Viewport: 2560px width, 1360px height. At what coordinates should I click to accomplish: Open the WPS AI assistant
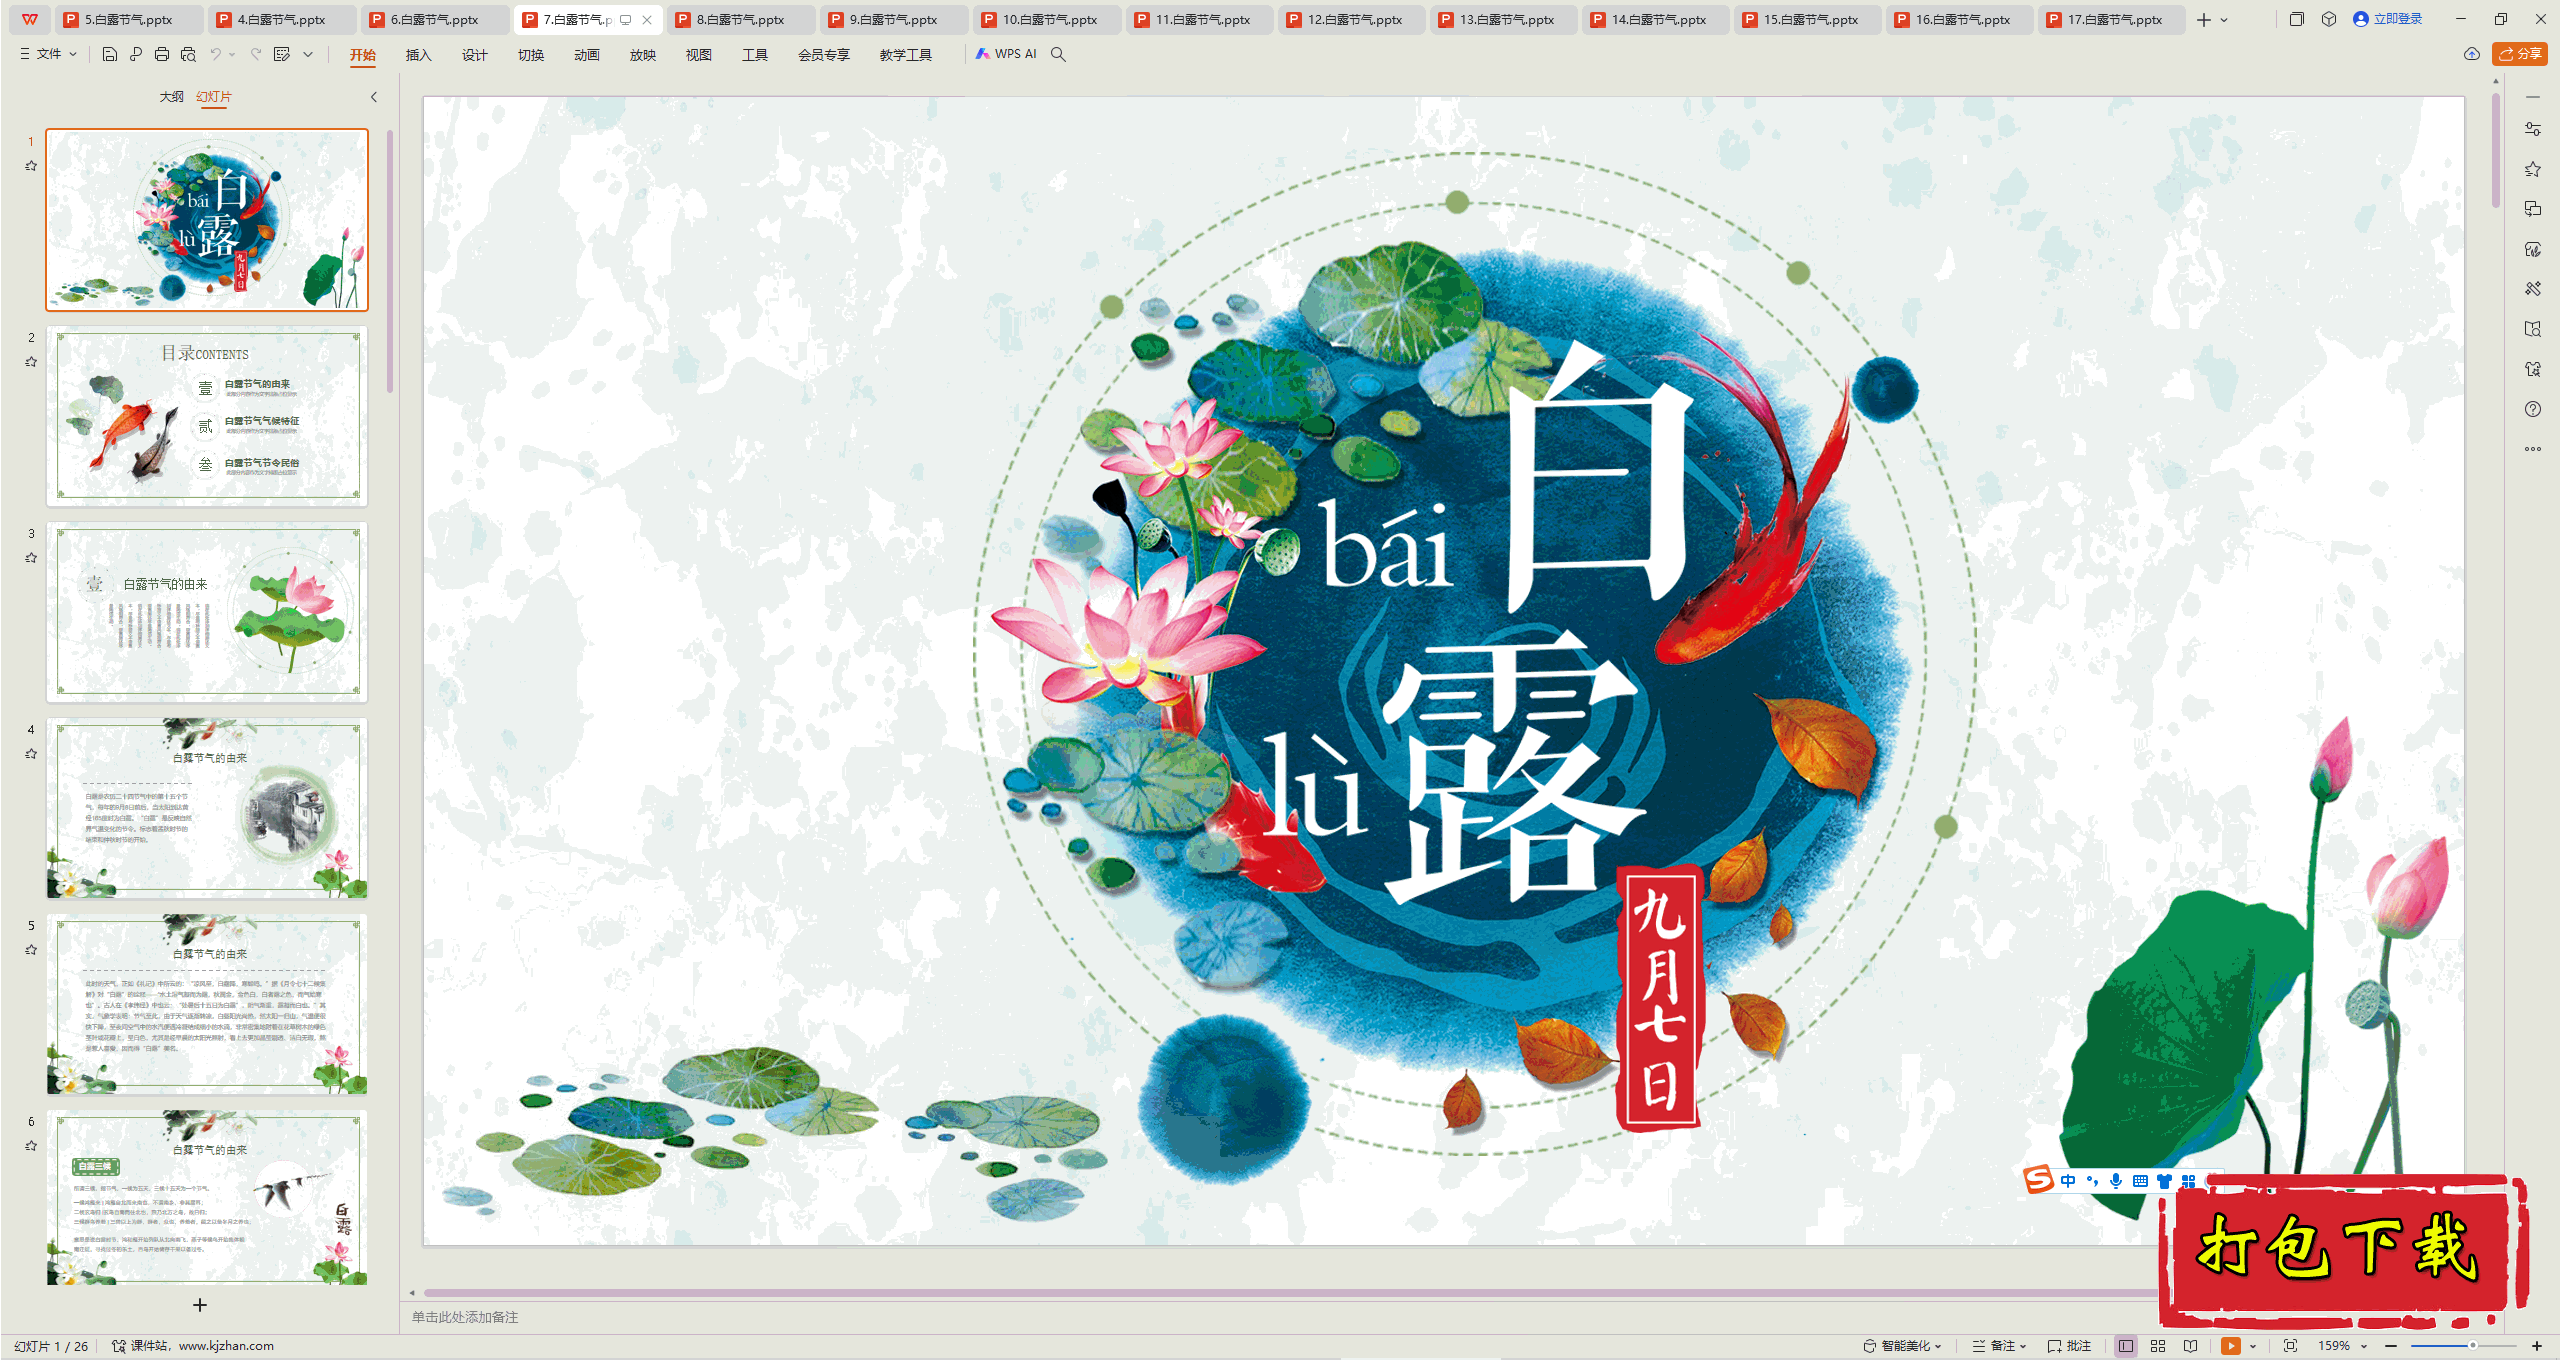click(1006, 54)
